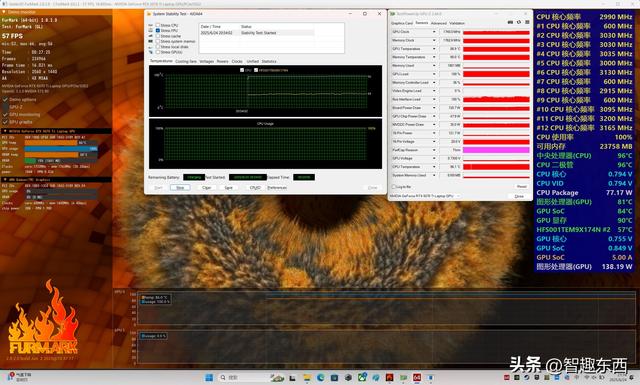Screen dimensions: 640x385
Task: Open GPU Clock sensor dropdown arrow
Action: [x=434, y=32]
